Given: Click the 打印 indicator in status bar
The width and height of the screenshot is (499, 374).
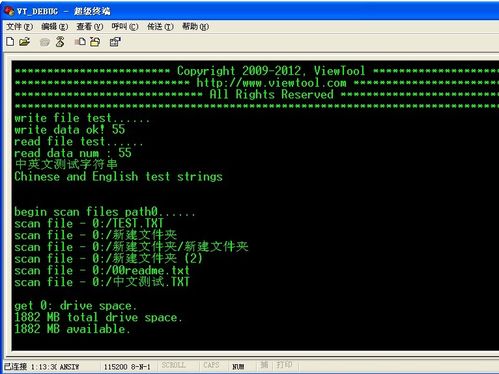Looking at the screenshot, I should pyautogui.click(x=284, y=365).
